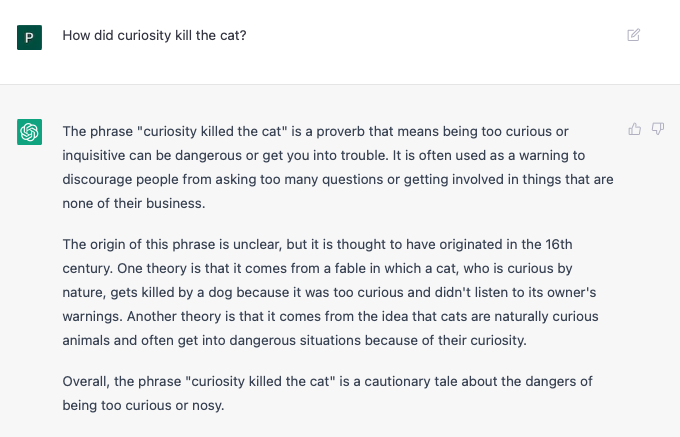Image resolution: width=680 pixels, height=437 pixels.
Task: Click the first paragraph about the proverb
Action: click(338, 167)
